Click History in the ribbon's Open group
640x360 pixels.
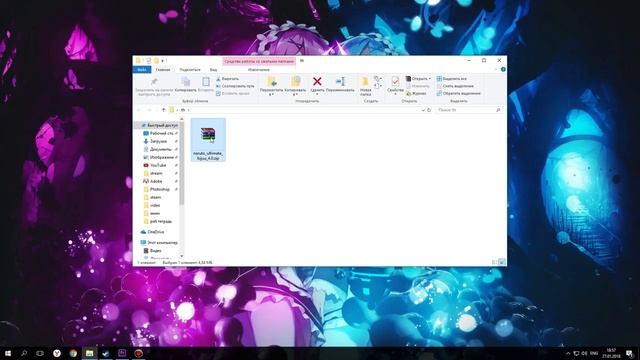(416, 93)
